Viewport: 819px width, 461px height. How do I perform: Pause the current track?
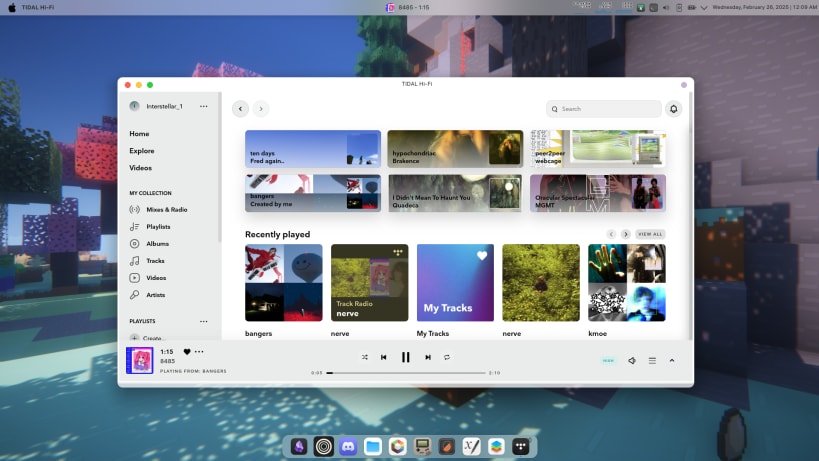tap(405, 357)
